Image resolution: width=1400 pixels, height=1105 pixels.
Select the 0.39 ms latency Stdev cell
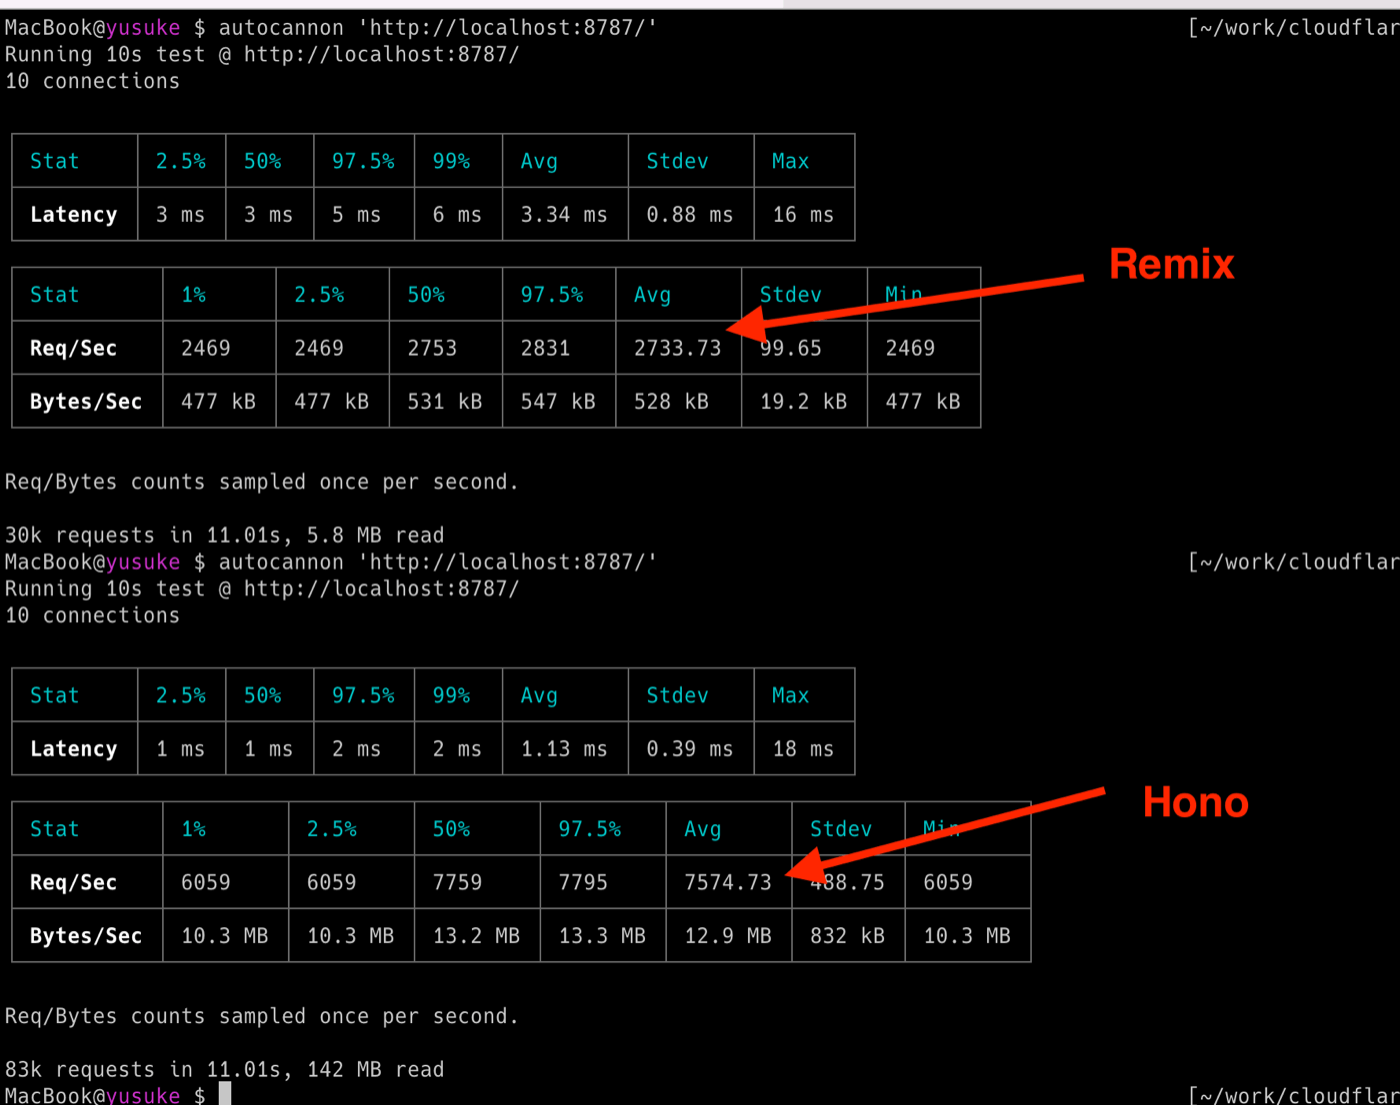point(690,748)
